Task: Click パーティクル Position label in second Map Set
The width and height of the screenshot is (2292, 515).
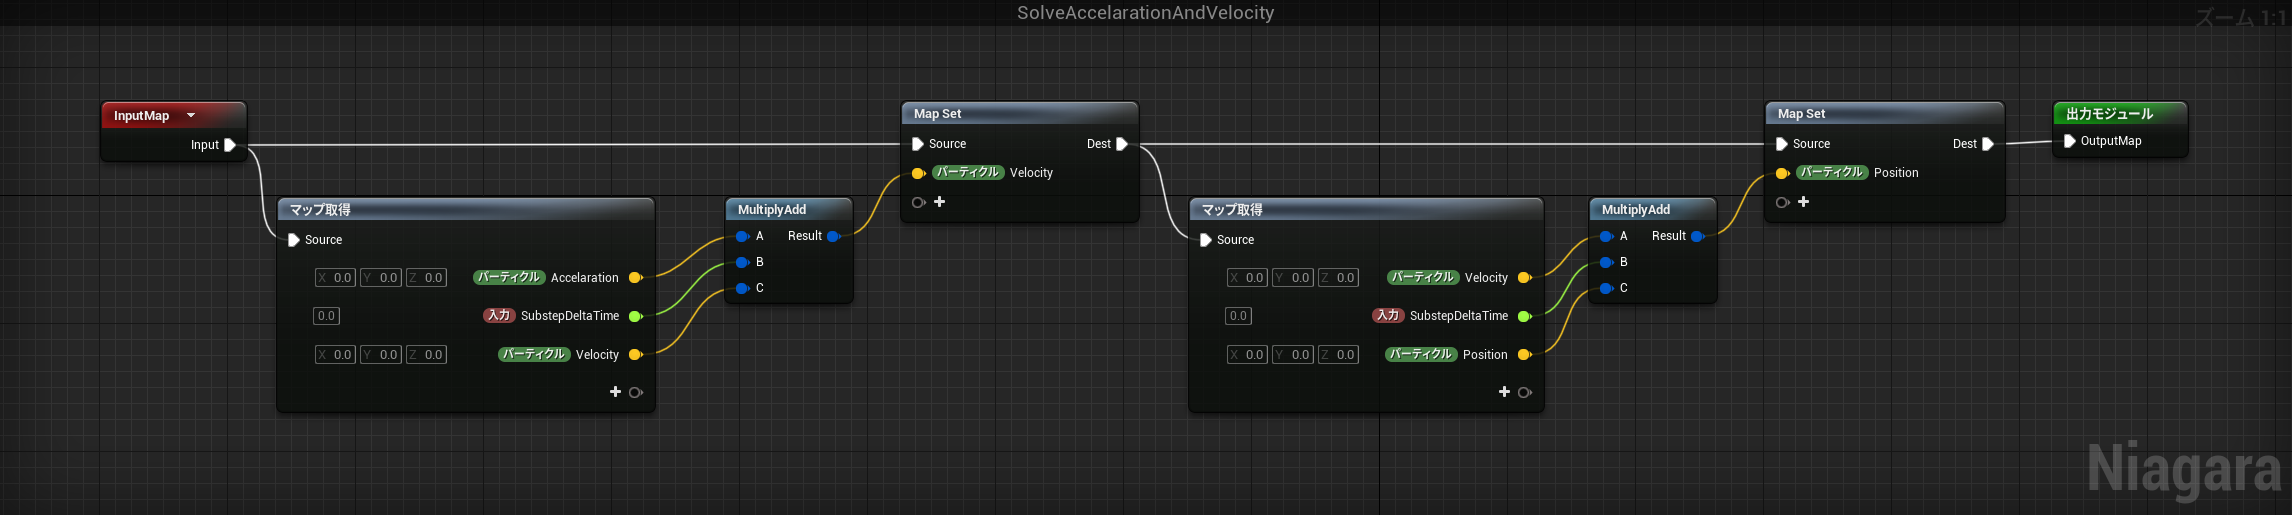Action: [1857, 173]
